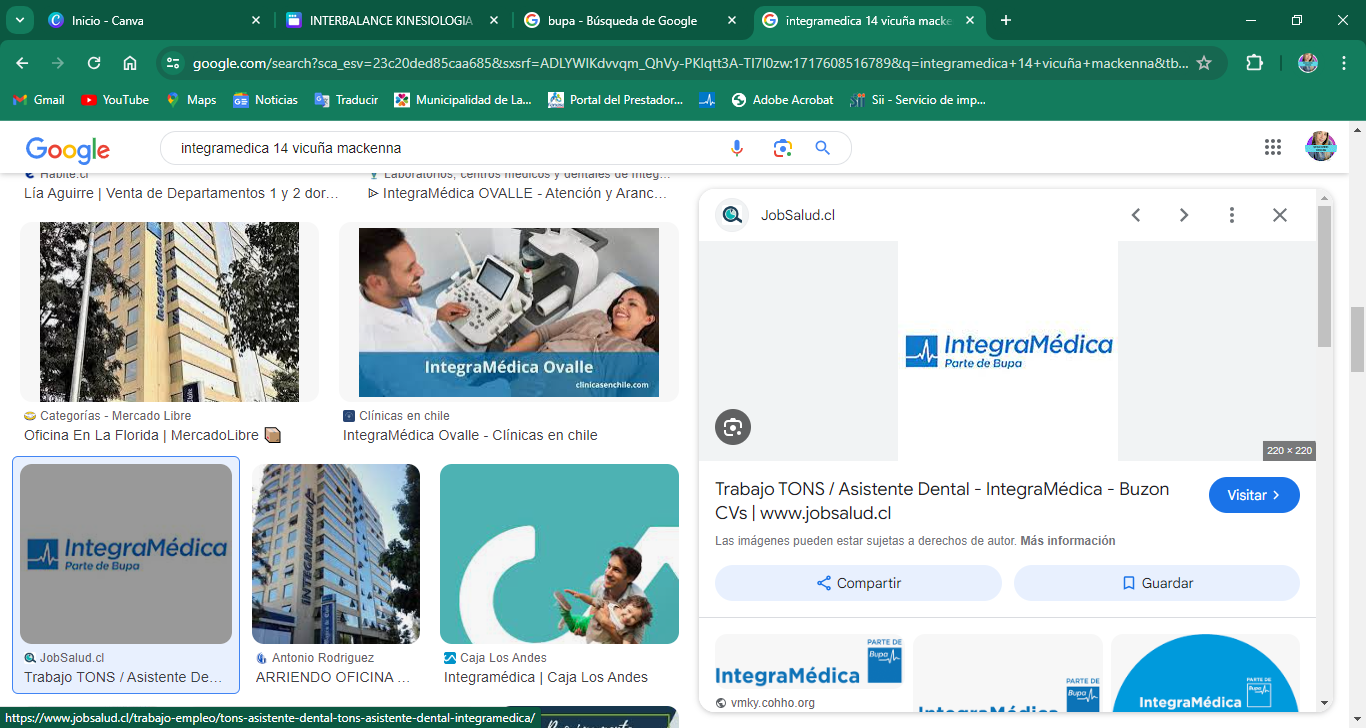This screenshot has height=728, width=1366.
Task: Open ARRIENDO OFICINA result title
Action: point(333,677)
